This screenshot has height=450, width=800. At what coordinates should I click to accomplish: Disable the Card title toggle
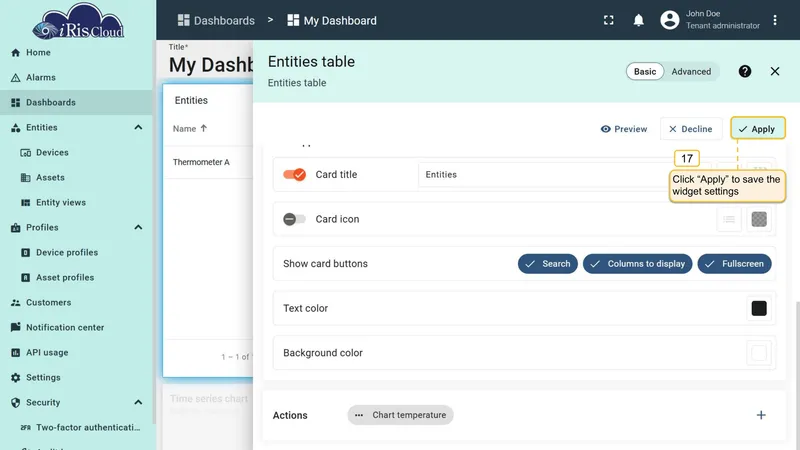(294, 174)
